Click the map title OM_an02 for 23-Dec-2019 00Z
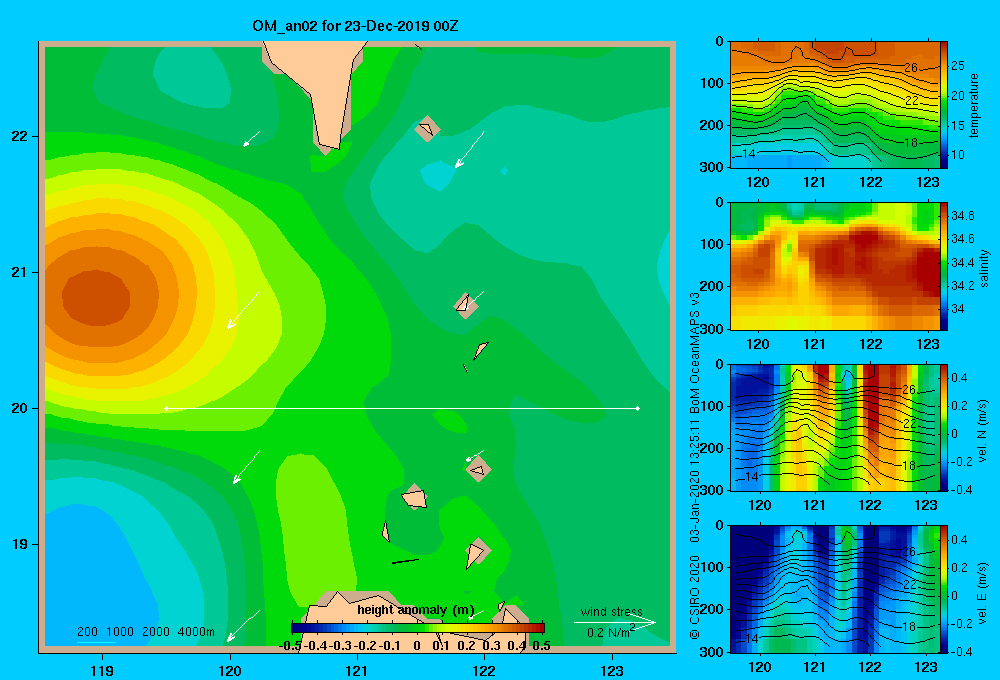 (355, 26)
